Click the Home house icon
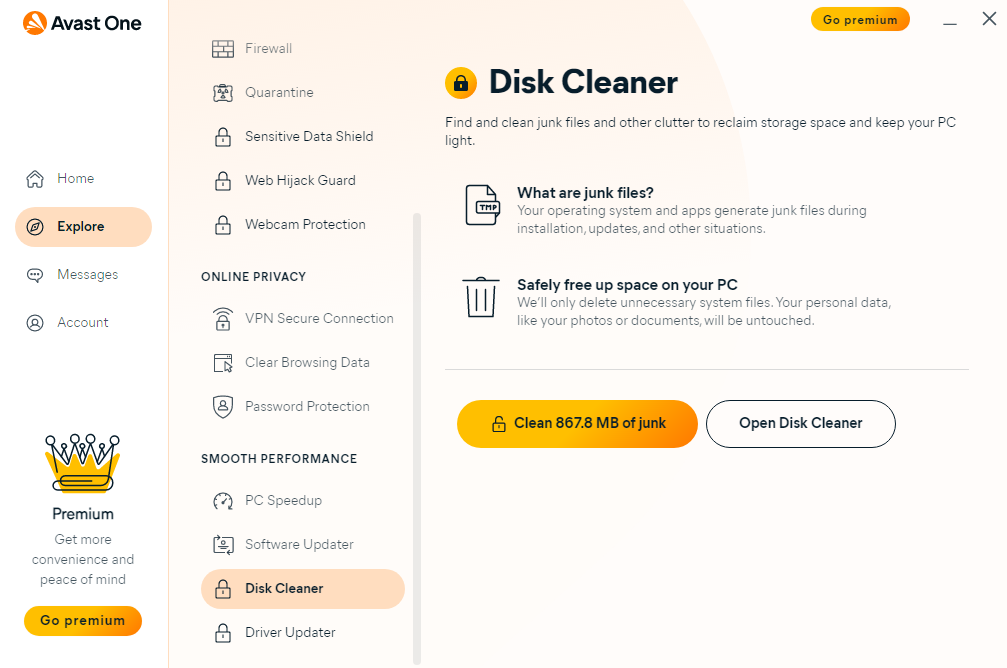The width and height of the screenshot is (1007, 668). (x=35, y=179)
